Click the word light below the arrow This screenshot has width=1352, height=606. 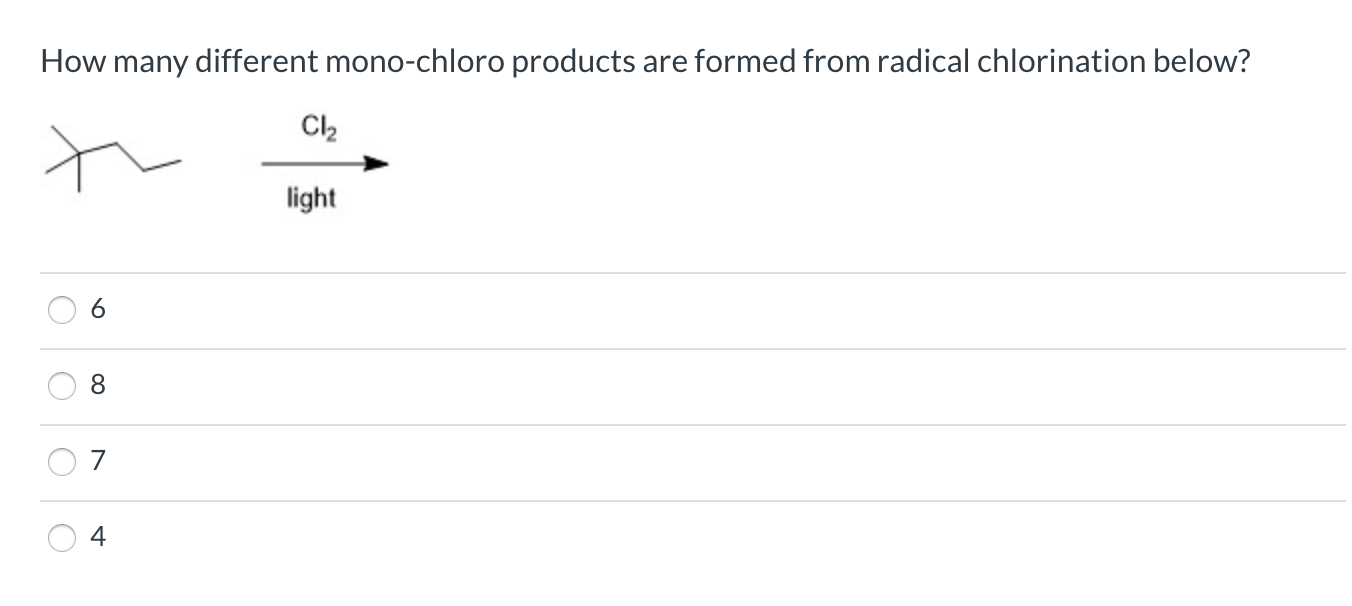coord(310,198)
